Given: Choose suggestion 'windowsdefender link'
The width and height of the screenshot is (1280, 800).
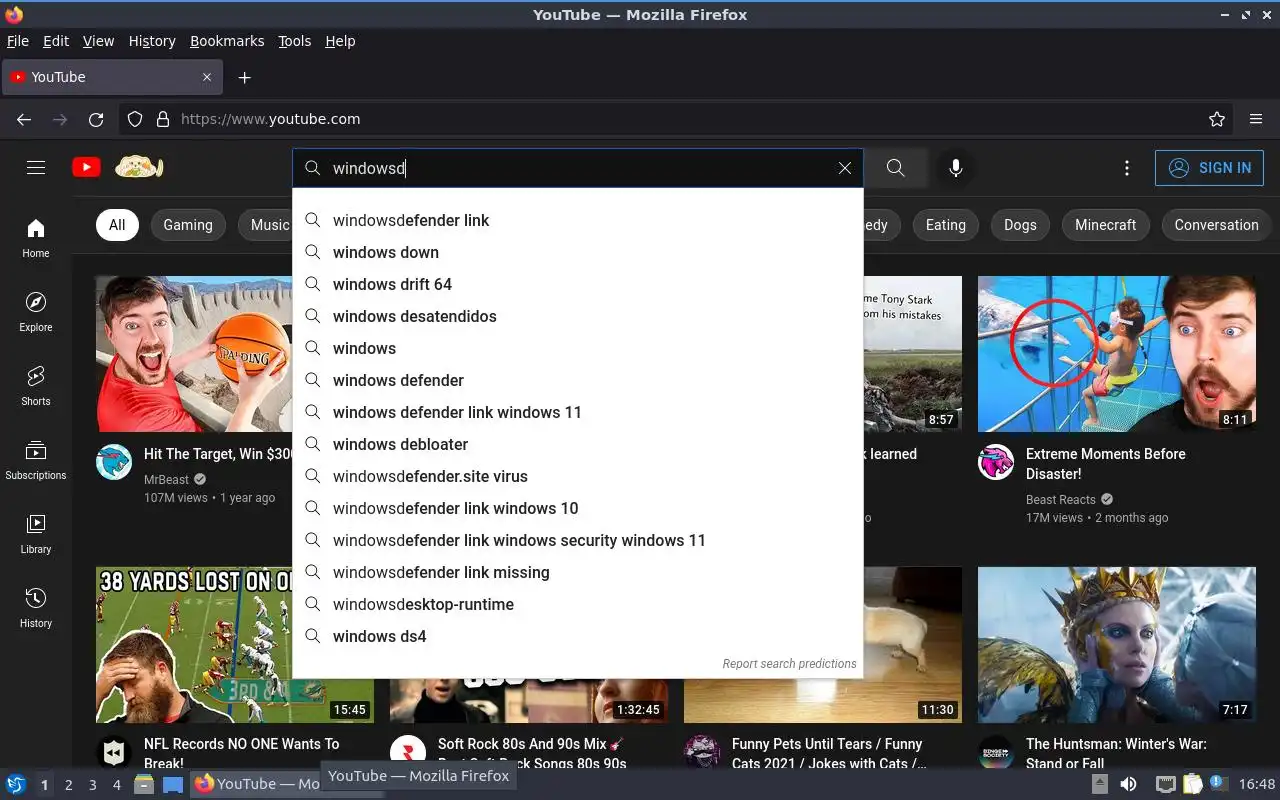Looking at the screenshot, I should [x=578, y=220].
